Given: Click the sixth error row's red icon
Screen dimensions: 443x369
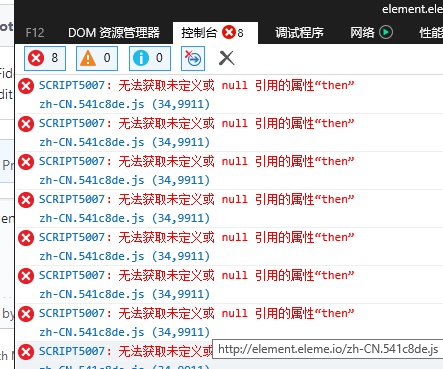Looking at the screenshot, I should 26,276.
